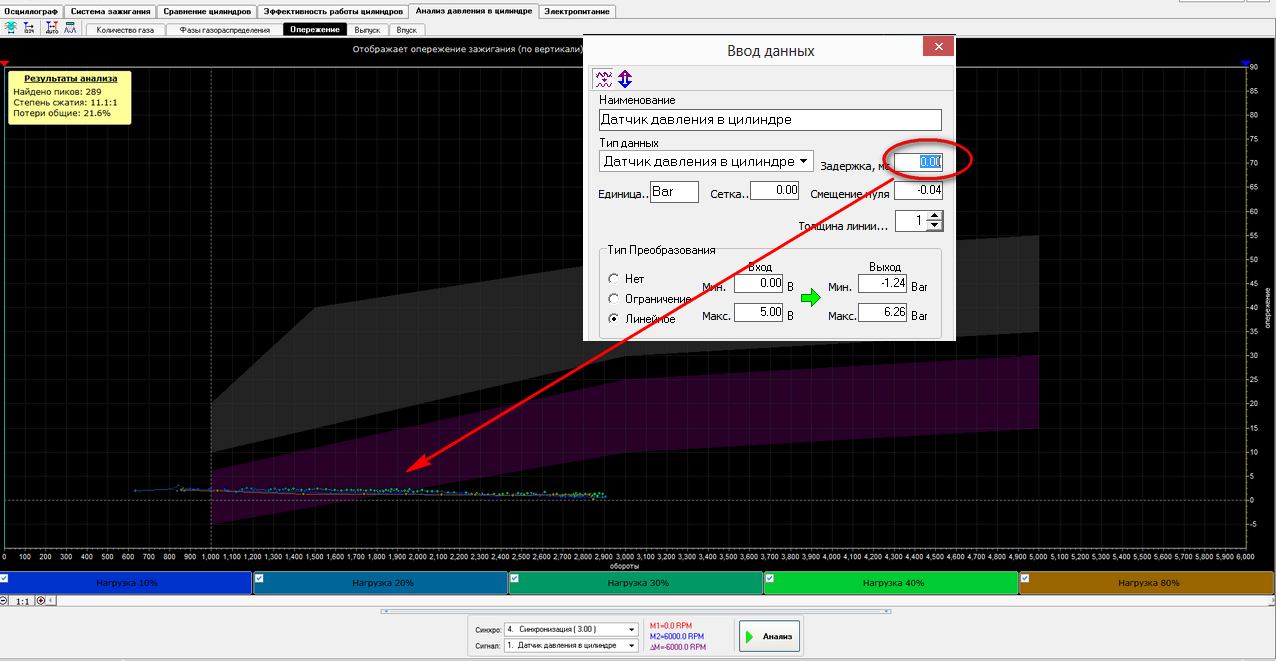Click the Вход Макс. field 5.00
The height and width of the screenshot is (661, 1276).
(758, 313)
